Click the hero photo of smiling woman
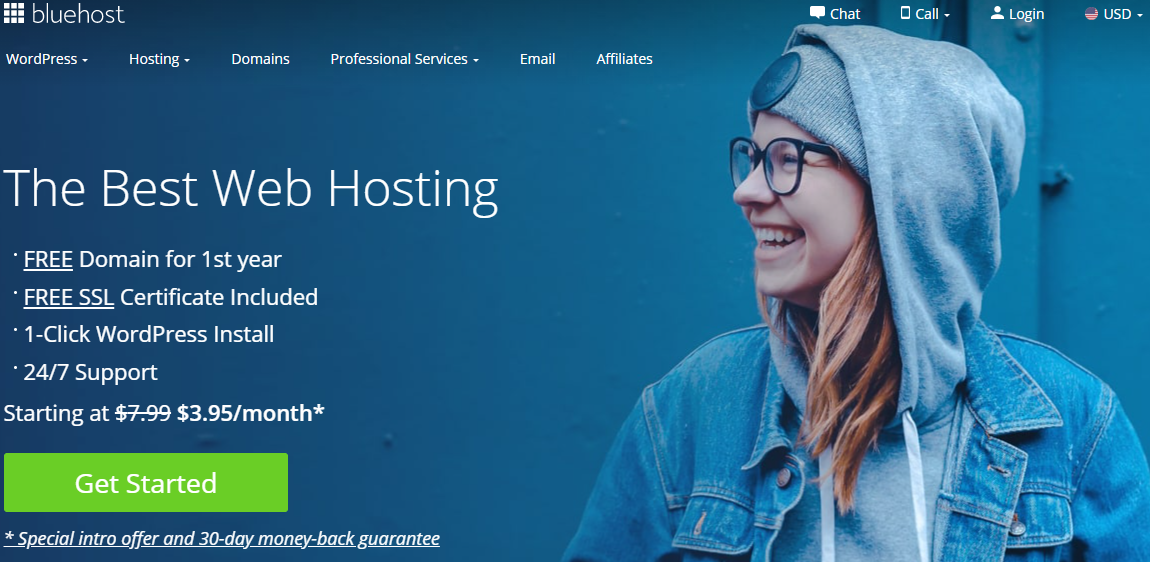Viewport: 1150px width, 562px height. click(858, 293)
